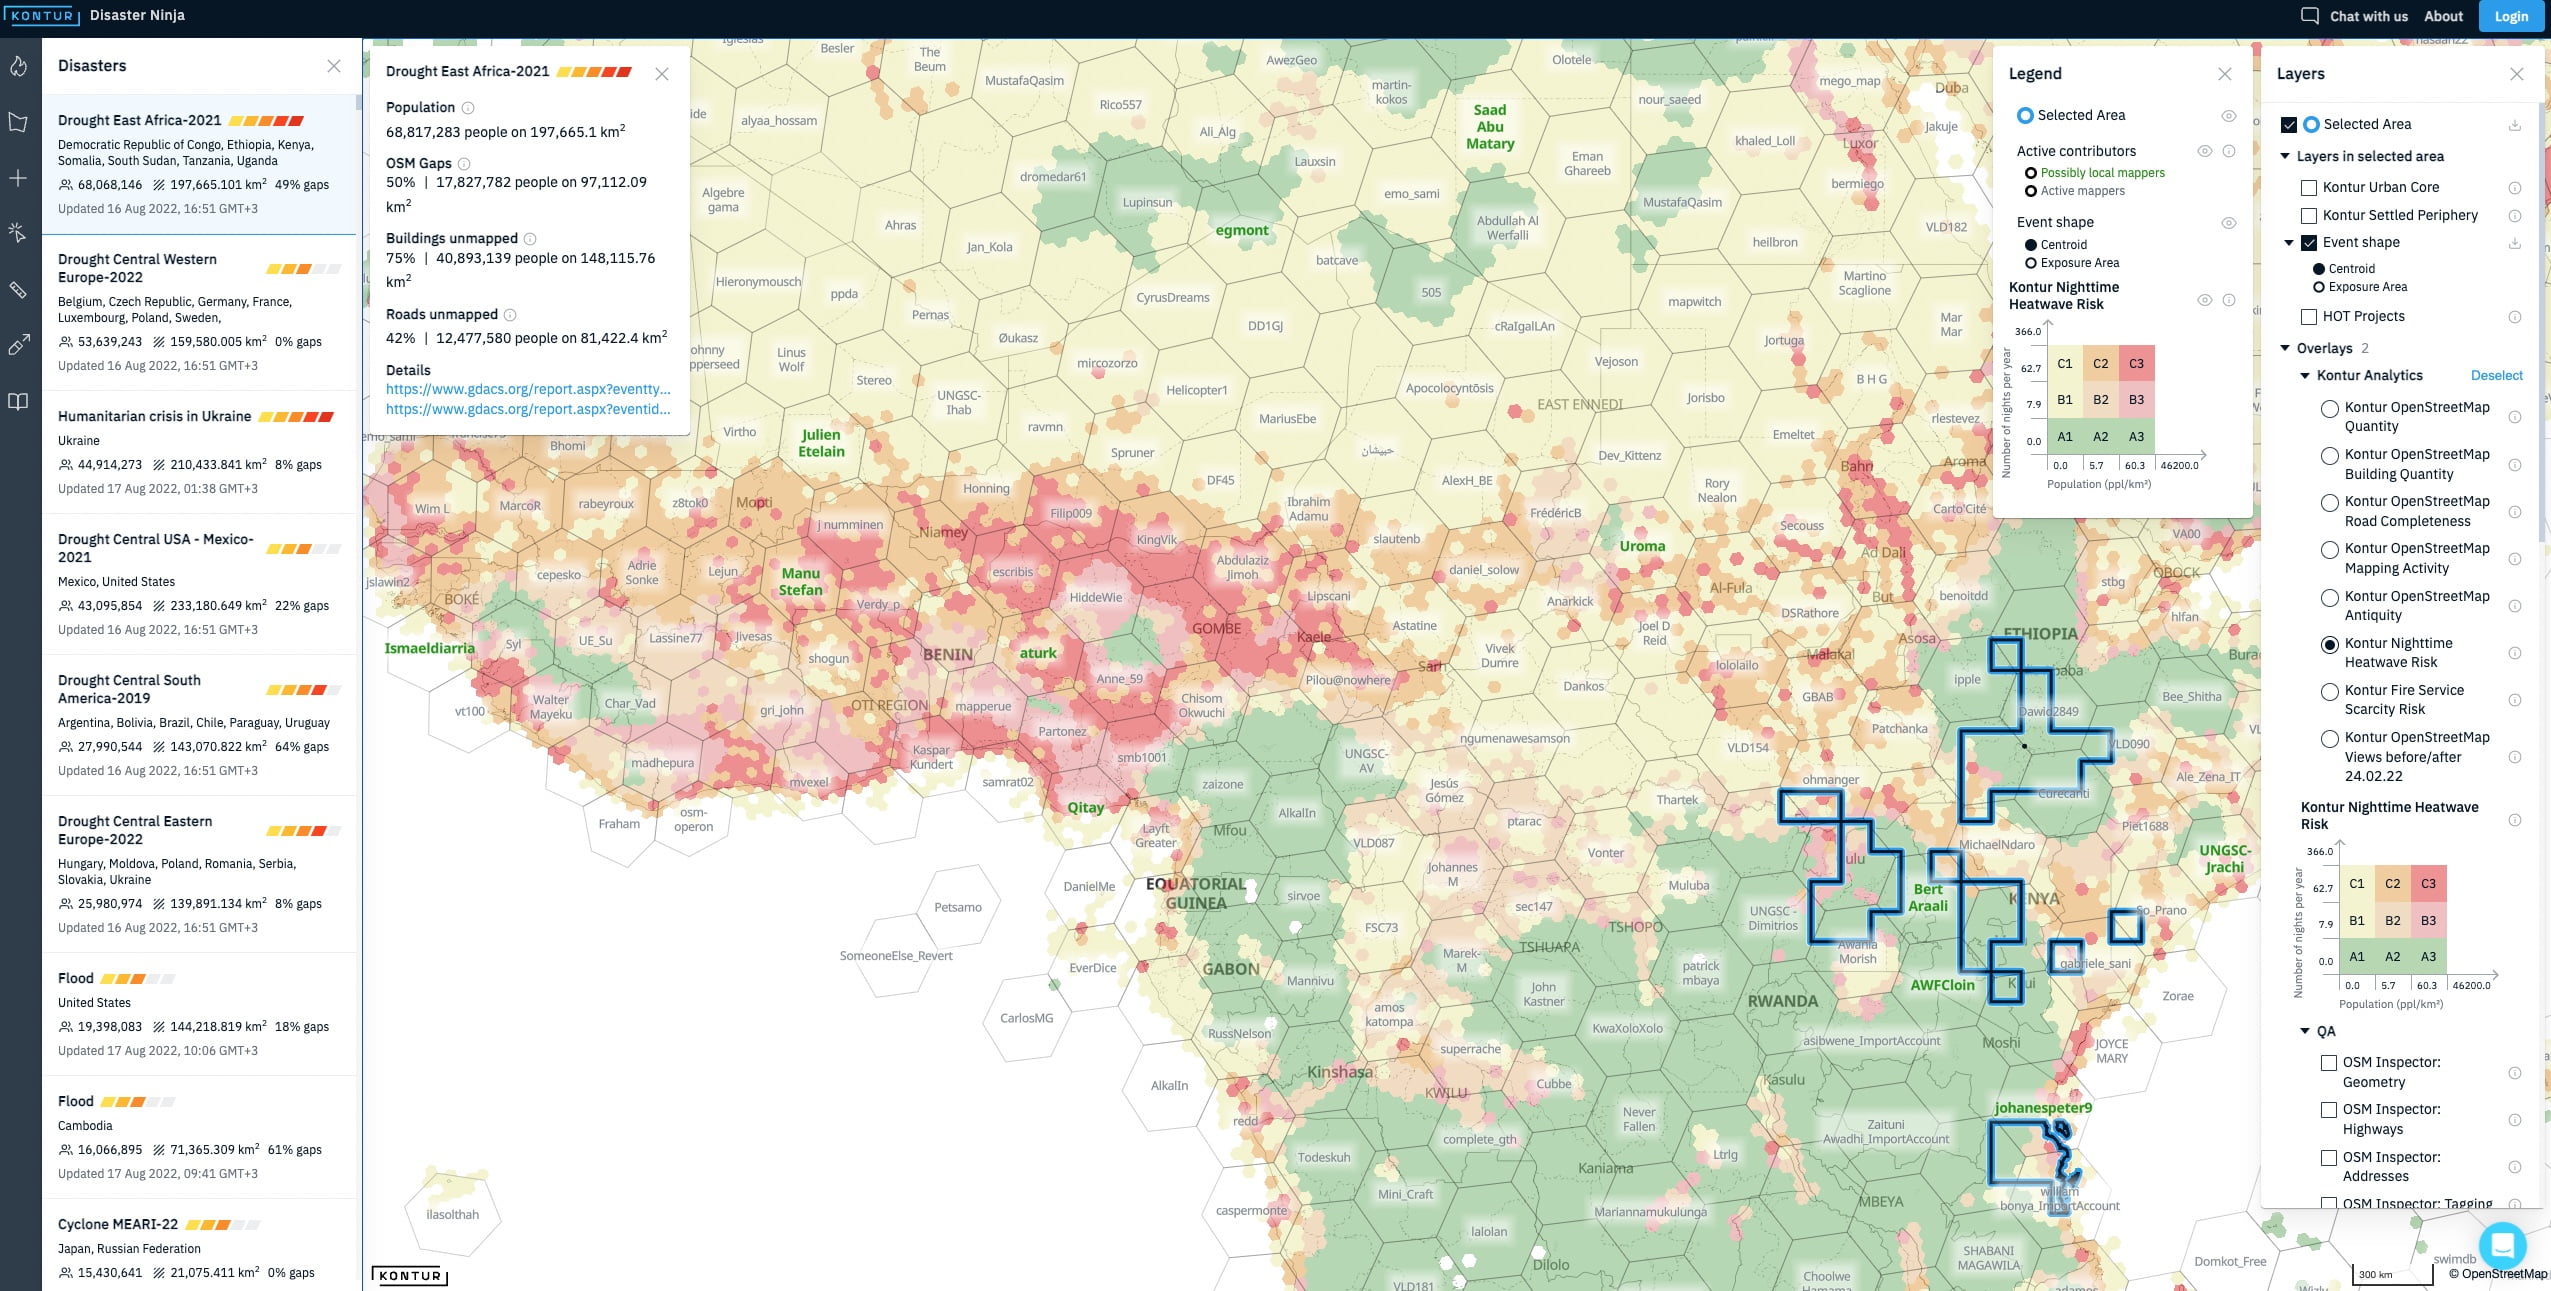Image resolution: width=2551 pixels, height=1291 pixels.
Task: Click info icon next to OSM Gaps
Action: tap(464, 164)
